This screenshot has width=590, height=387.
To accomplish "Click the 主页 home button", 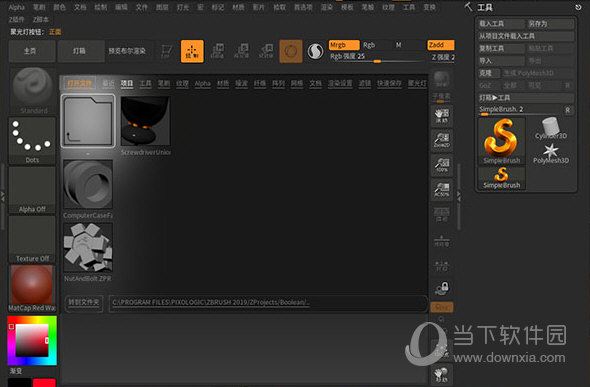I will click(x=32, y=51).
